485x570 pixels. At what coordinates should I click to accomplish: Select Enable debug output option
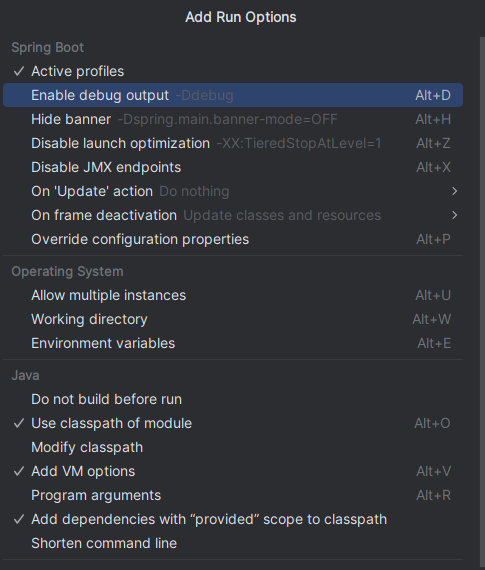coord(233,95)
